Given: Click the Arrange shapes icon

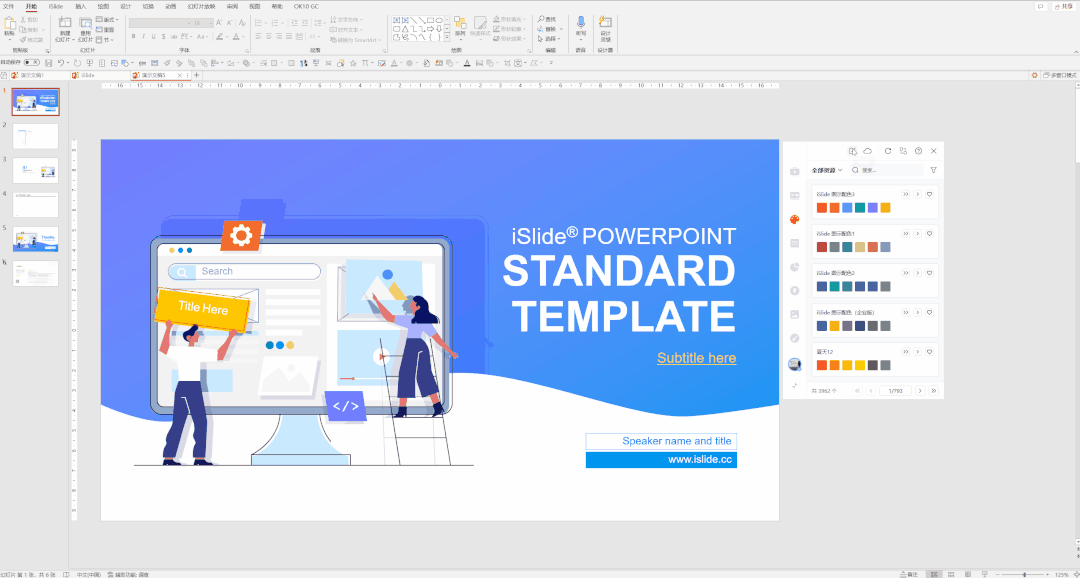Looking at the screenshot, I should pyautogui.click(x=460, y=23).
